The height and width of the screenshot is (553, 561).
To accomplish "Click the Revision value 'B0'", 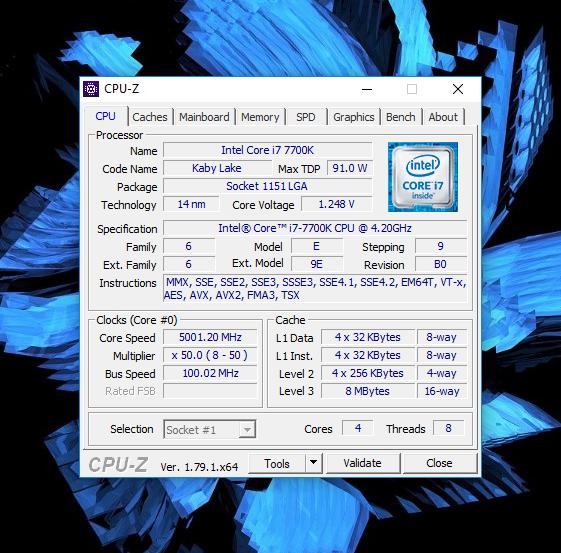I will coord(441,264).
